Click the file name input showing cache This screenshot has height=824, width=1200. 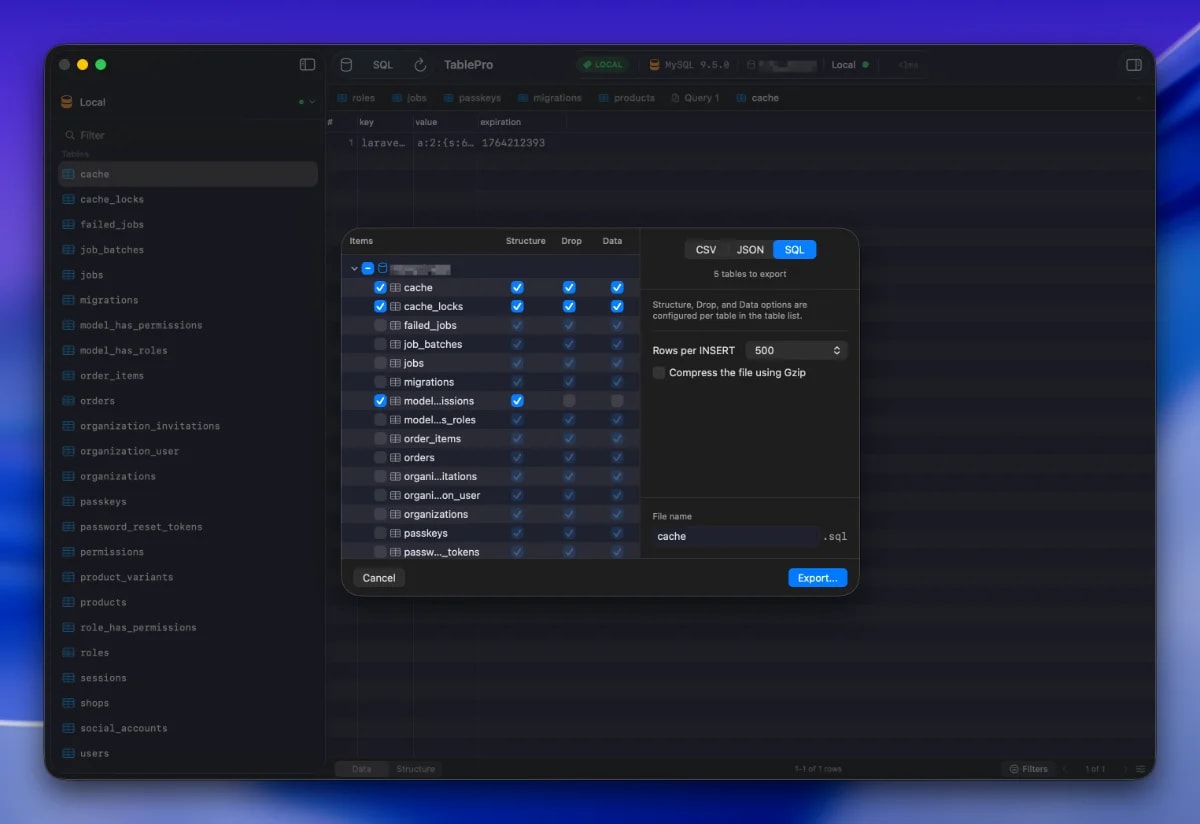[734, 536]
